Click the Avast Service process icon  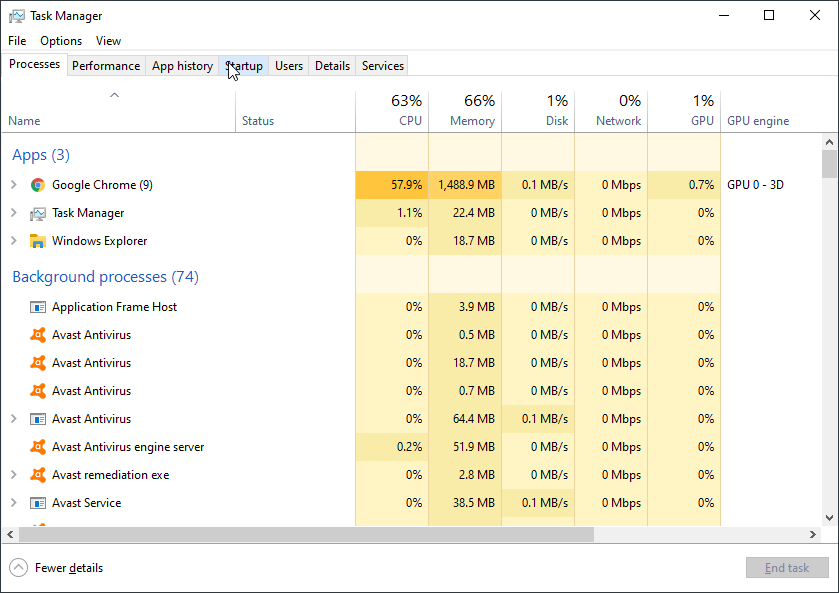[38, 503]
